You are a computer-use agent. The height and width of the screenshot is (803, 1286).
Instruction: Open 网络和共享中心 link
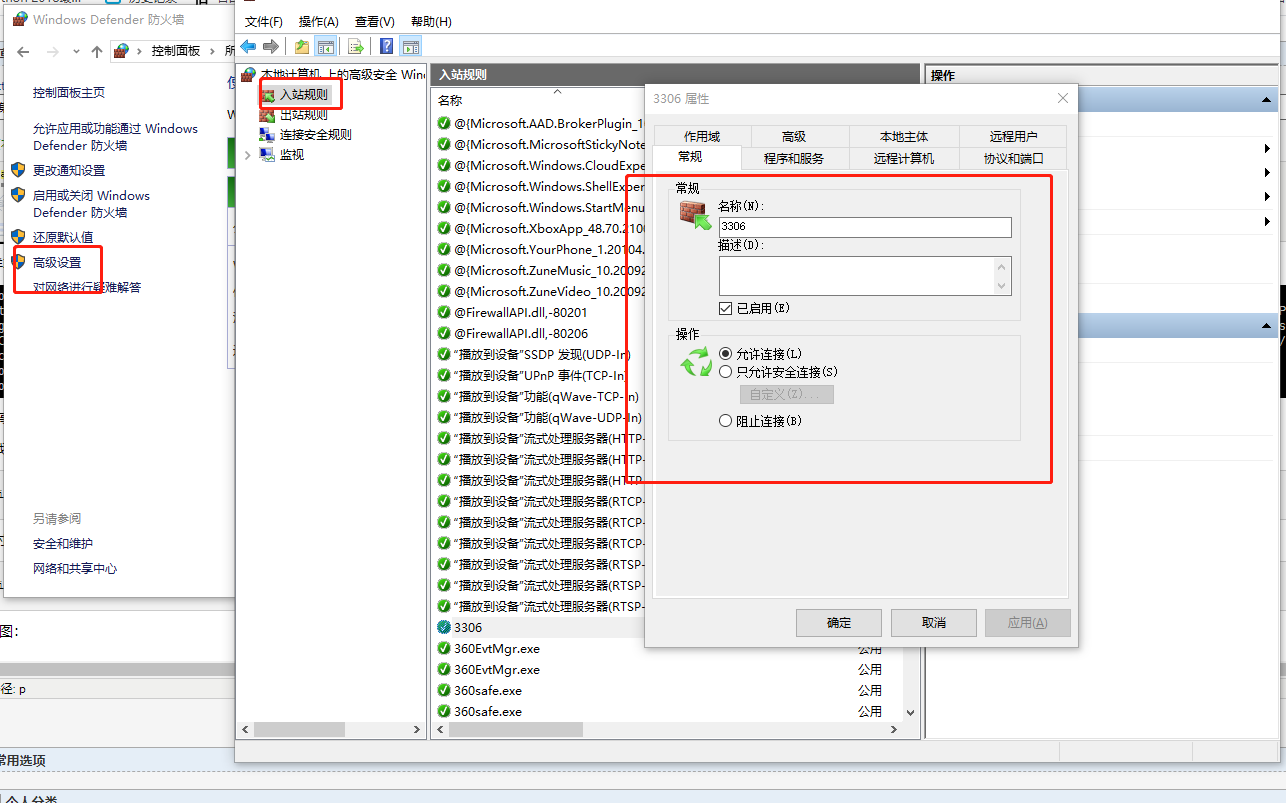[75, 568]
